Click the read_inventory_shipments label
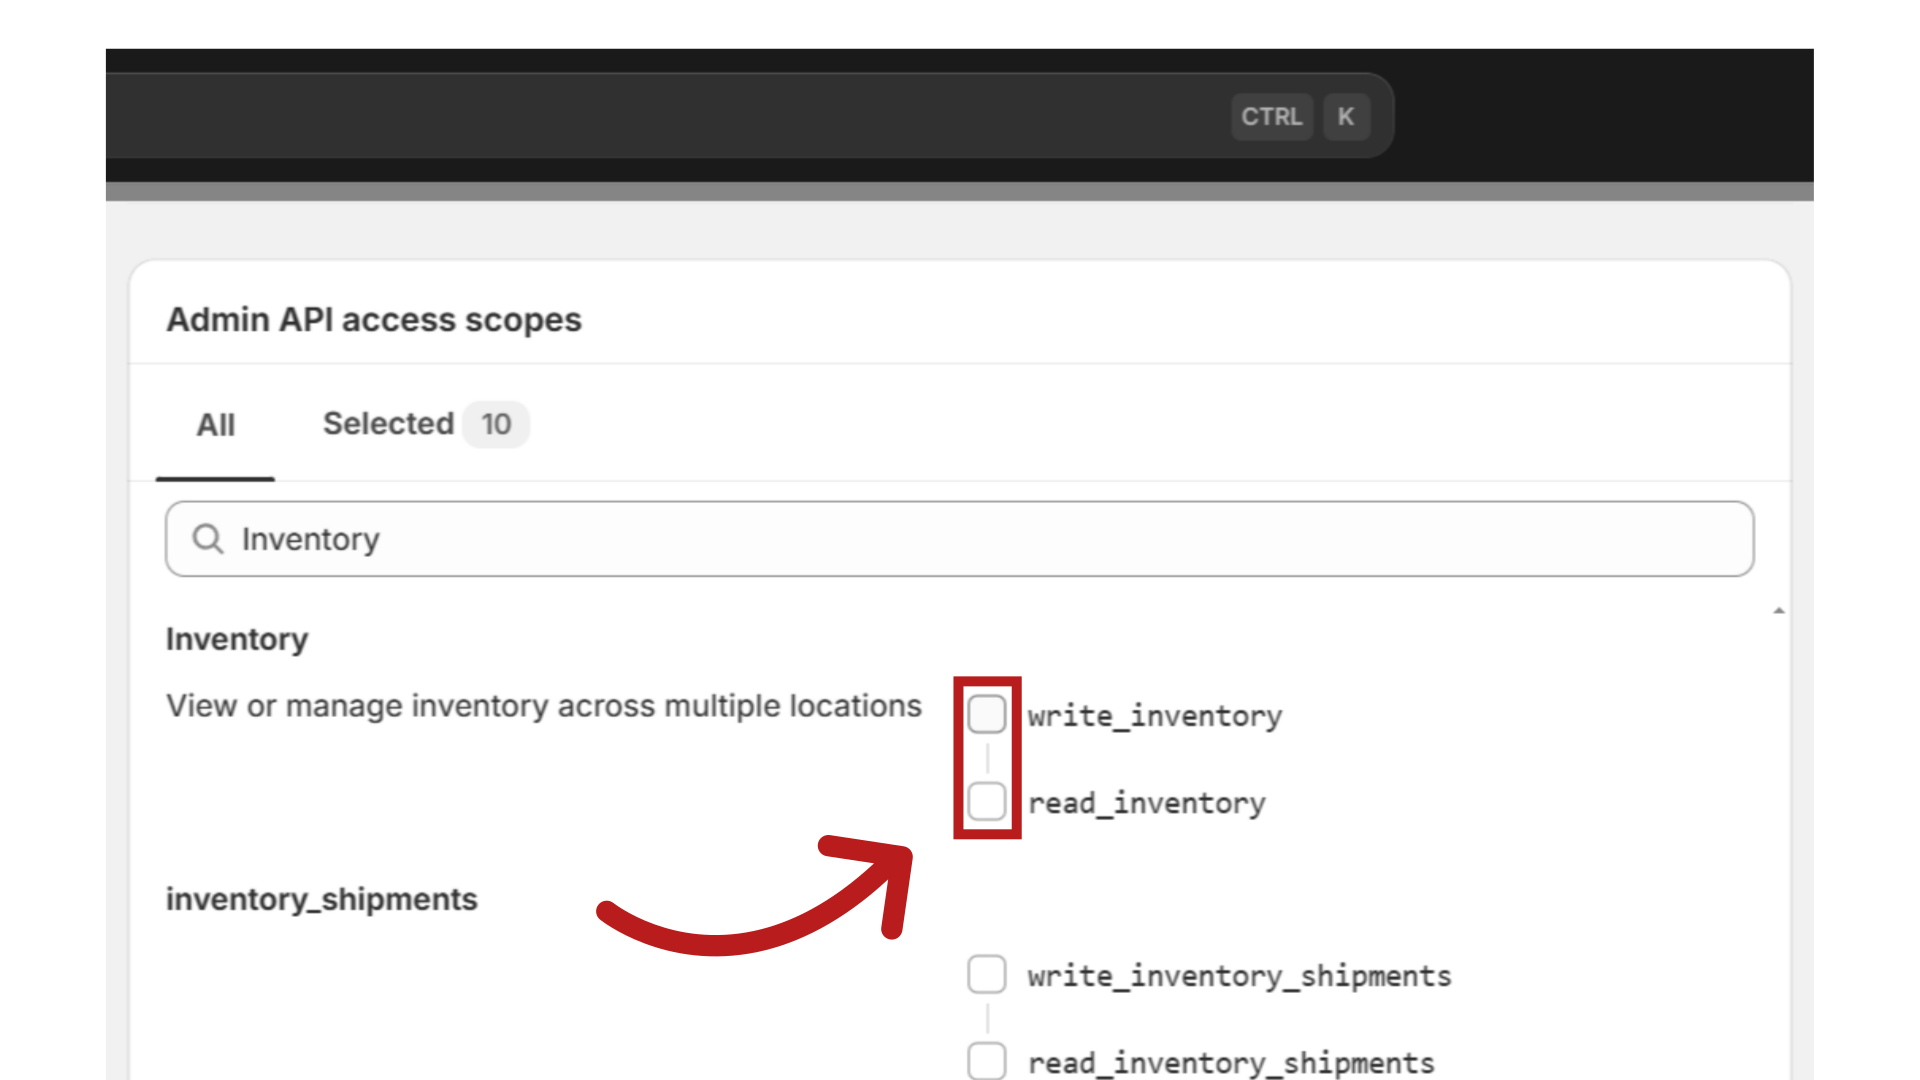Screen dimensions: 1920x1080 1231,1063
